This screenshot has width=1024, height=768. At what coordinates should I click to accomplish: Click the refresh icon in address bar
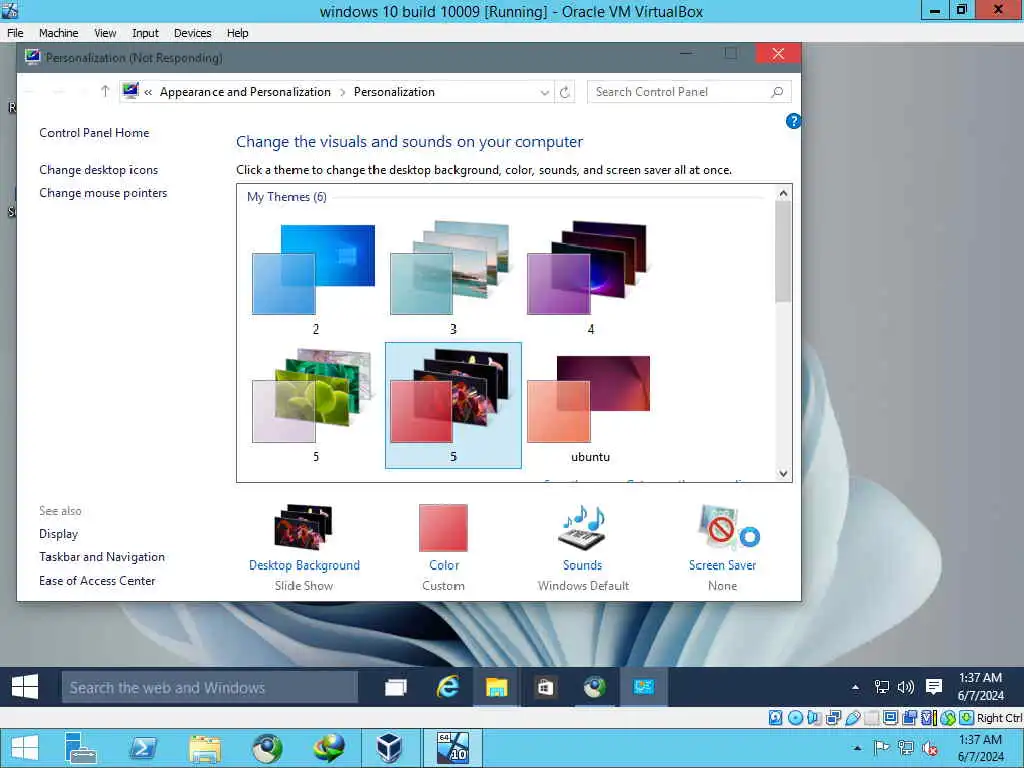[x=565, y=92]
